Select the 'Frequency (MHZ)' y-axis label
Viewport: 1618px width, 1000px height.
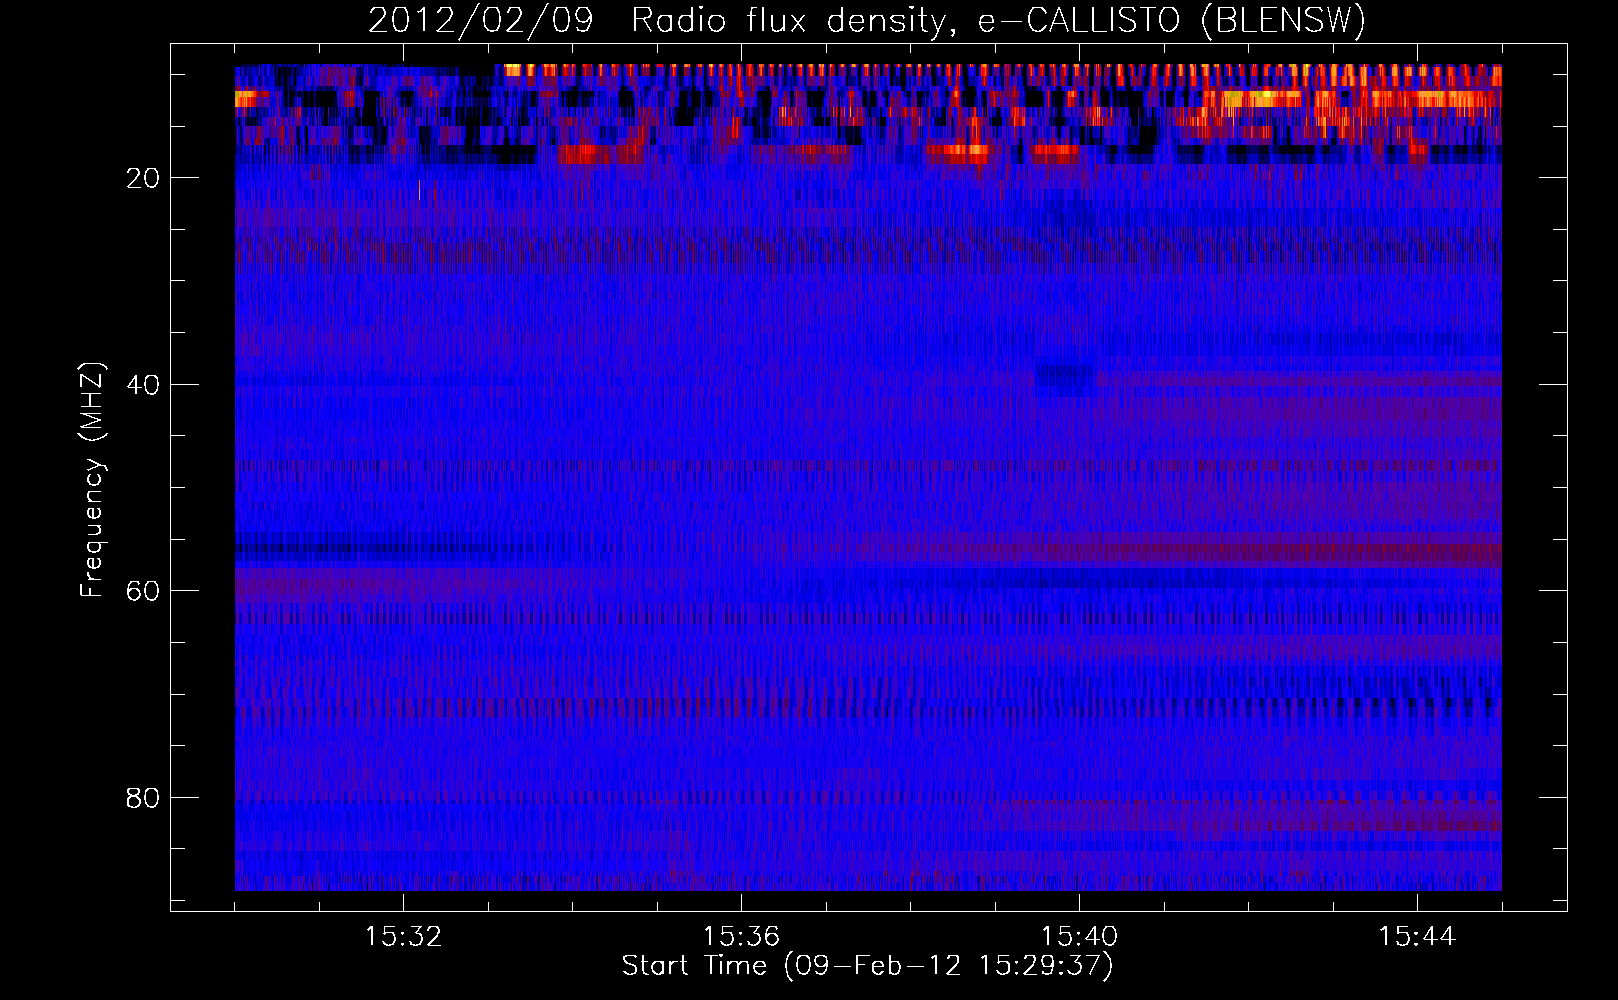92,480
